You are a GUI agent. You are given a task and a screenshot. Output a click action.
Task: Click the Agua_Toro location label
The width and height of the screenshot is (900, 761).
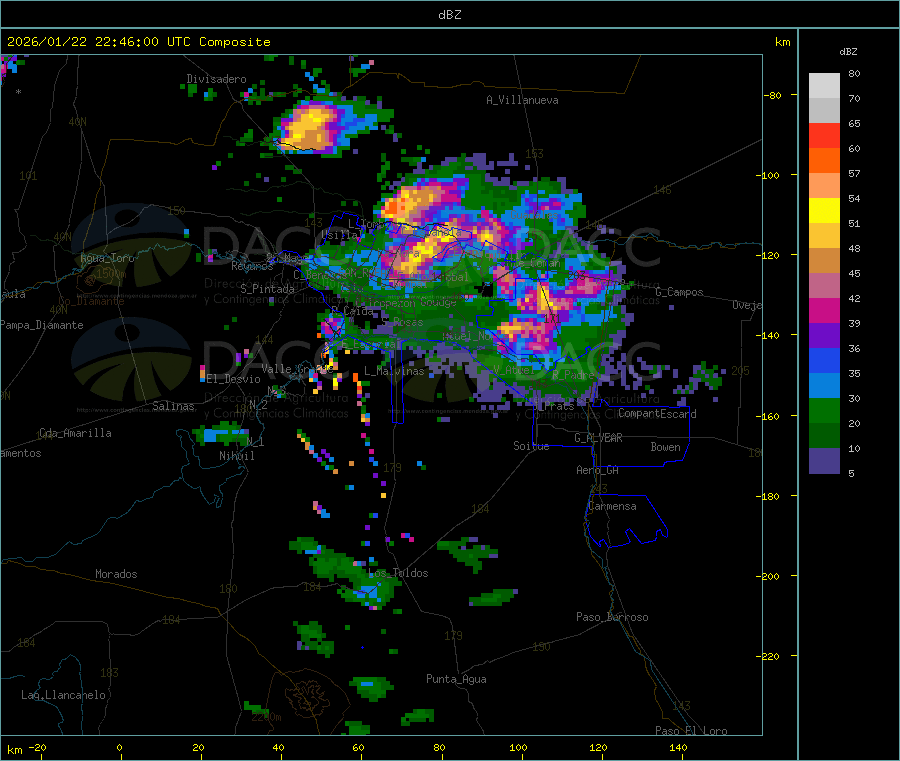click(107, 258)
